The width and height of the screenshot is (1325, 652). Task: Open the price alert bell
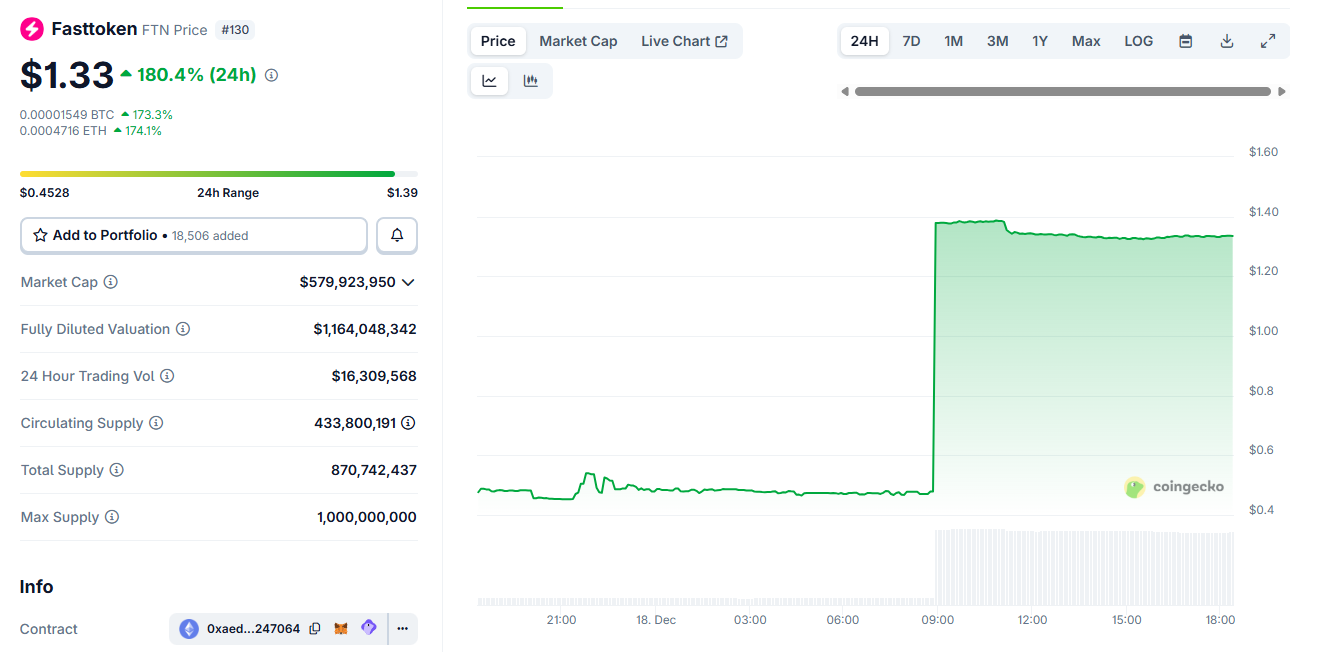pos(397,235)
